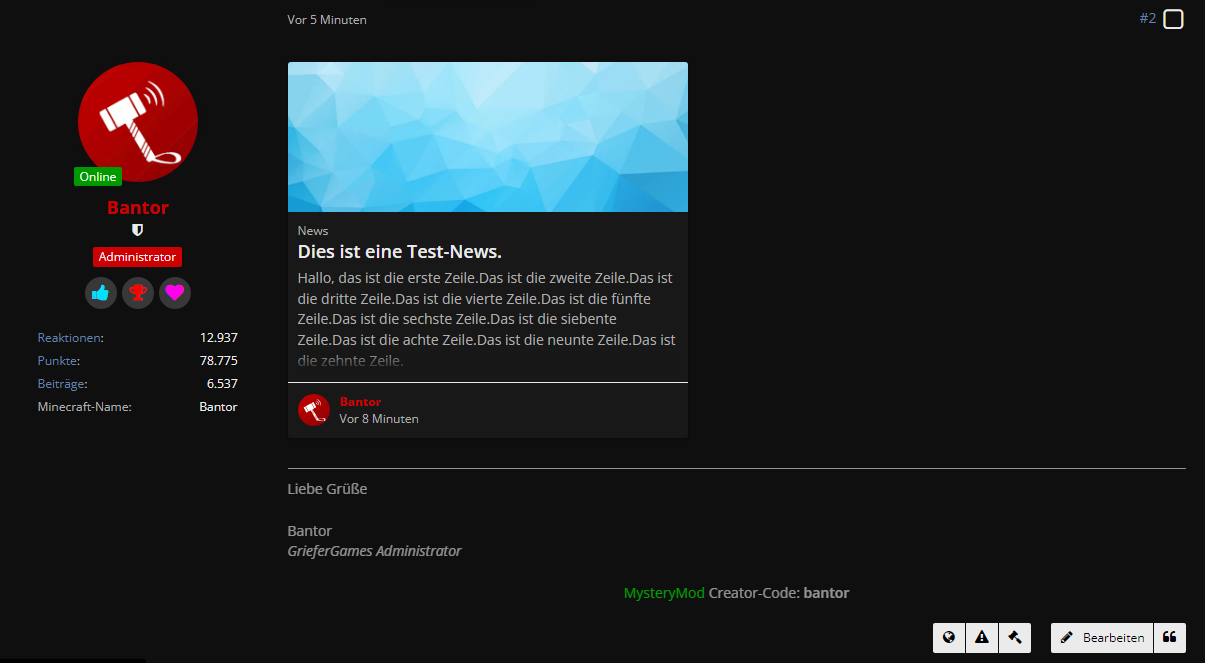
Task: Open moderation gavel icon below post
Action: pos(1014,638)
